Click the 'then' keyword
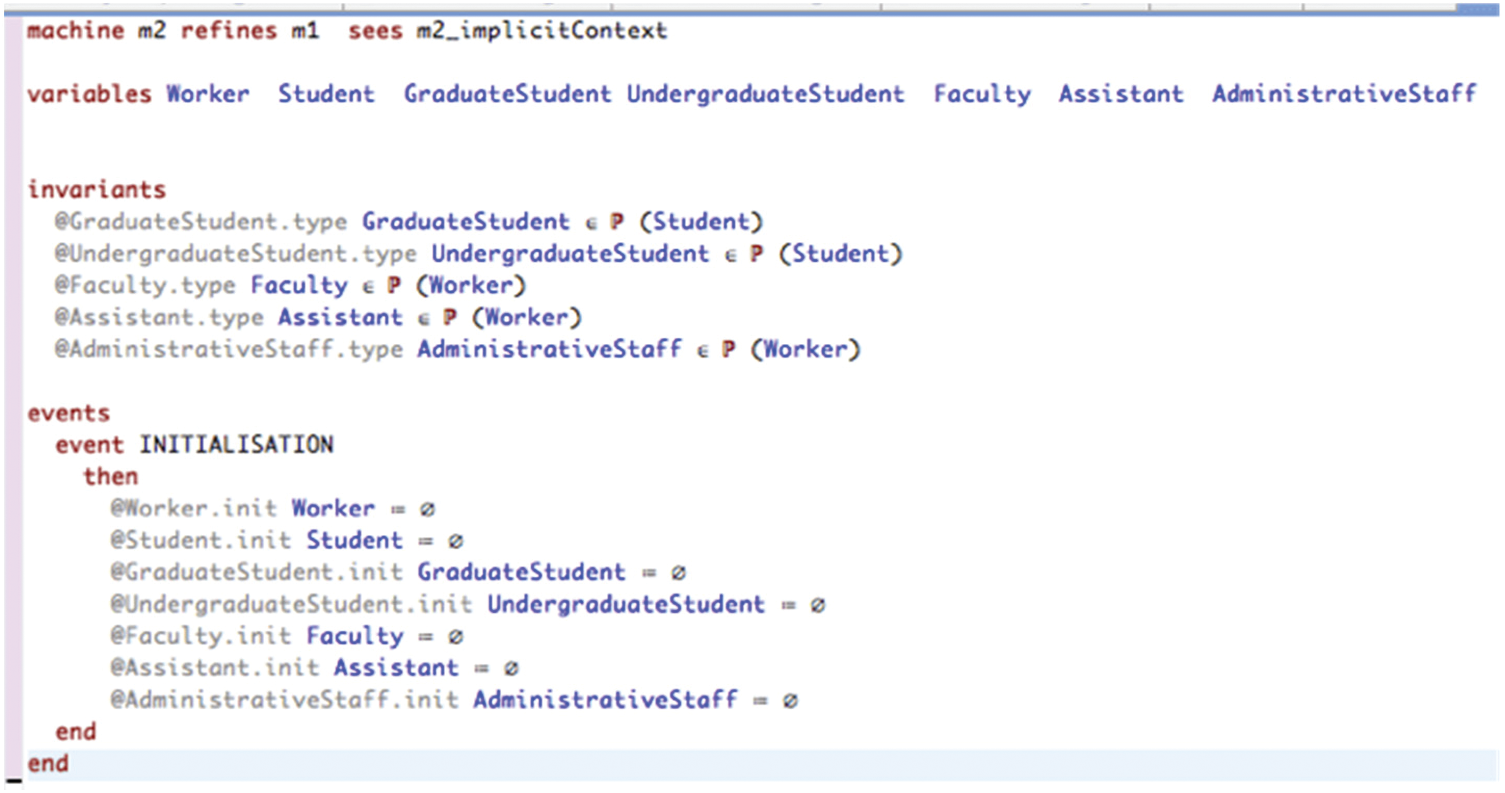Screen dimensions: 1505x793 [x=110, y=476]
